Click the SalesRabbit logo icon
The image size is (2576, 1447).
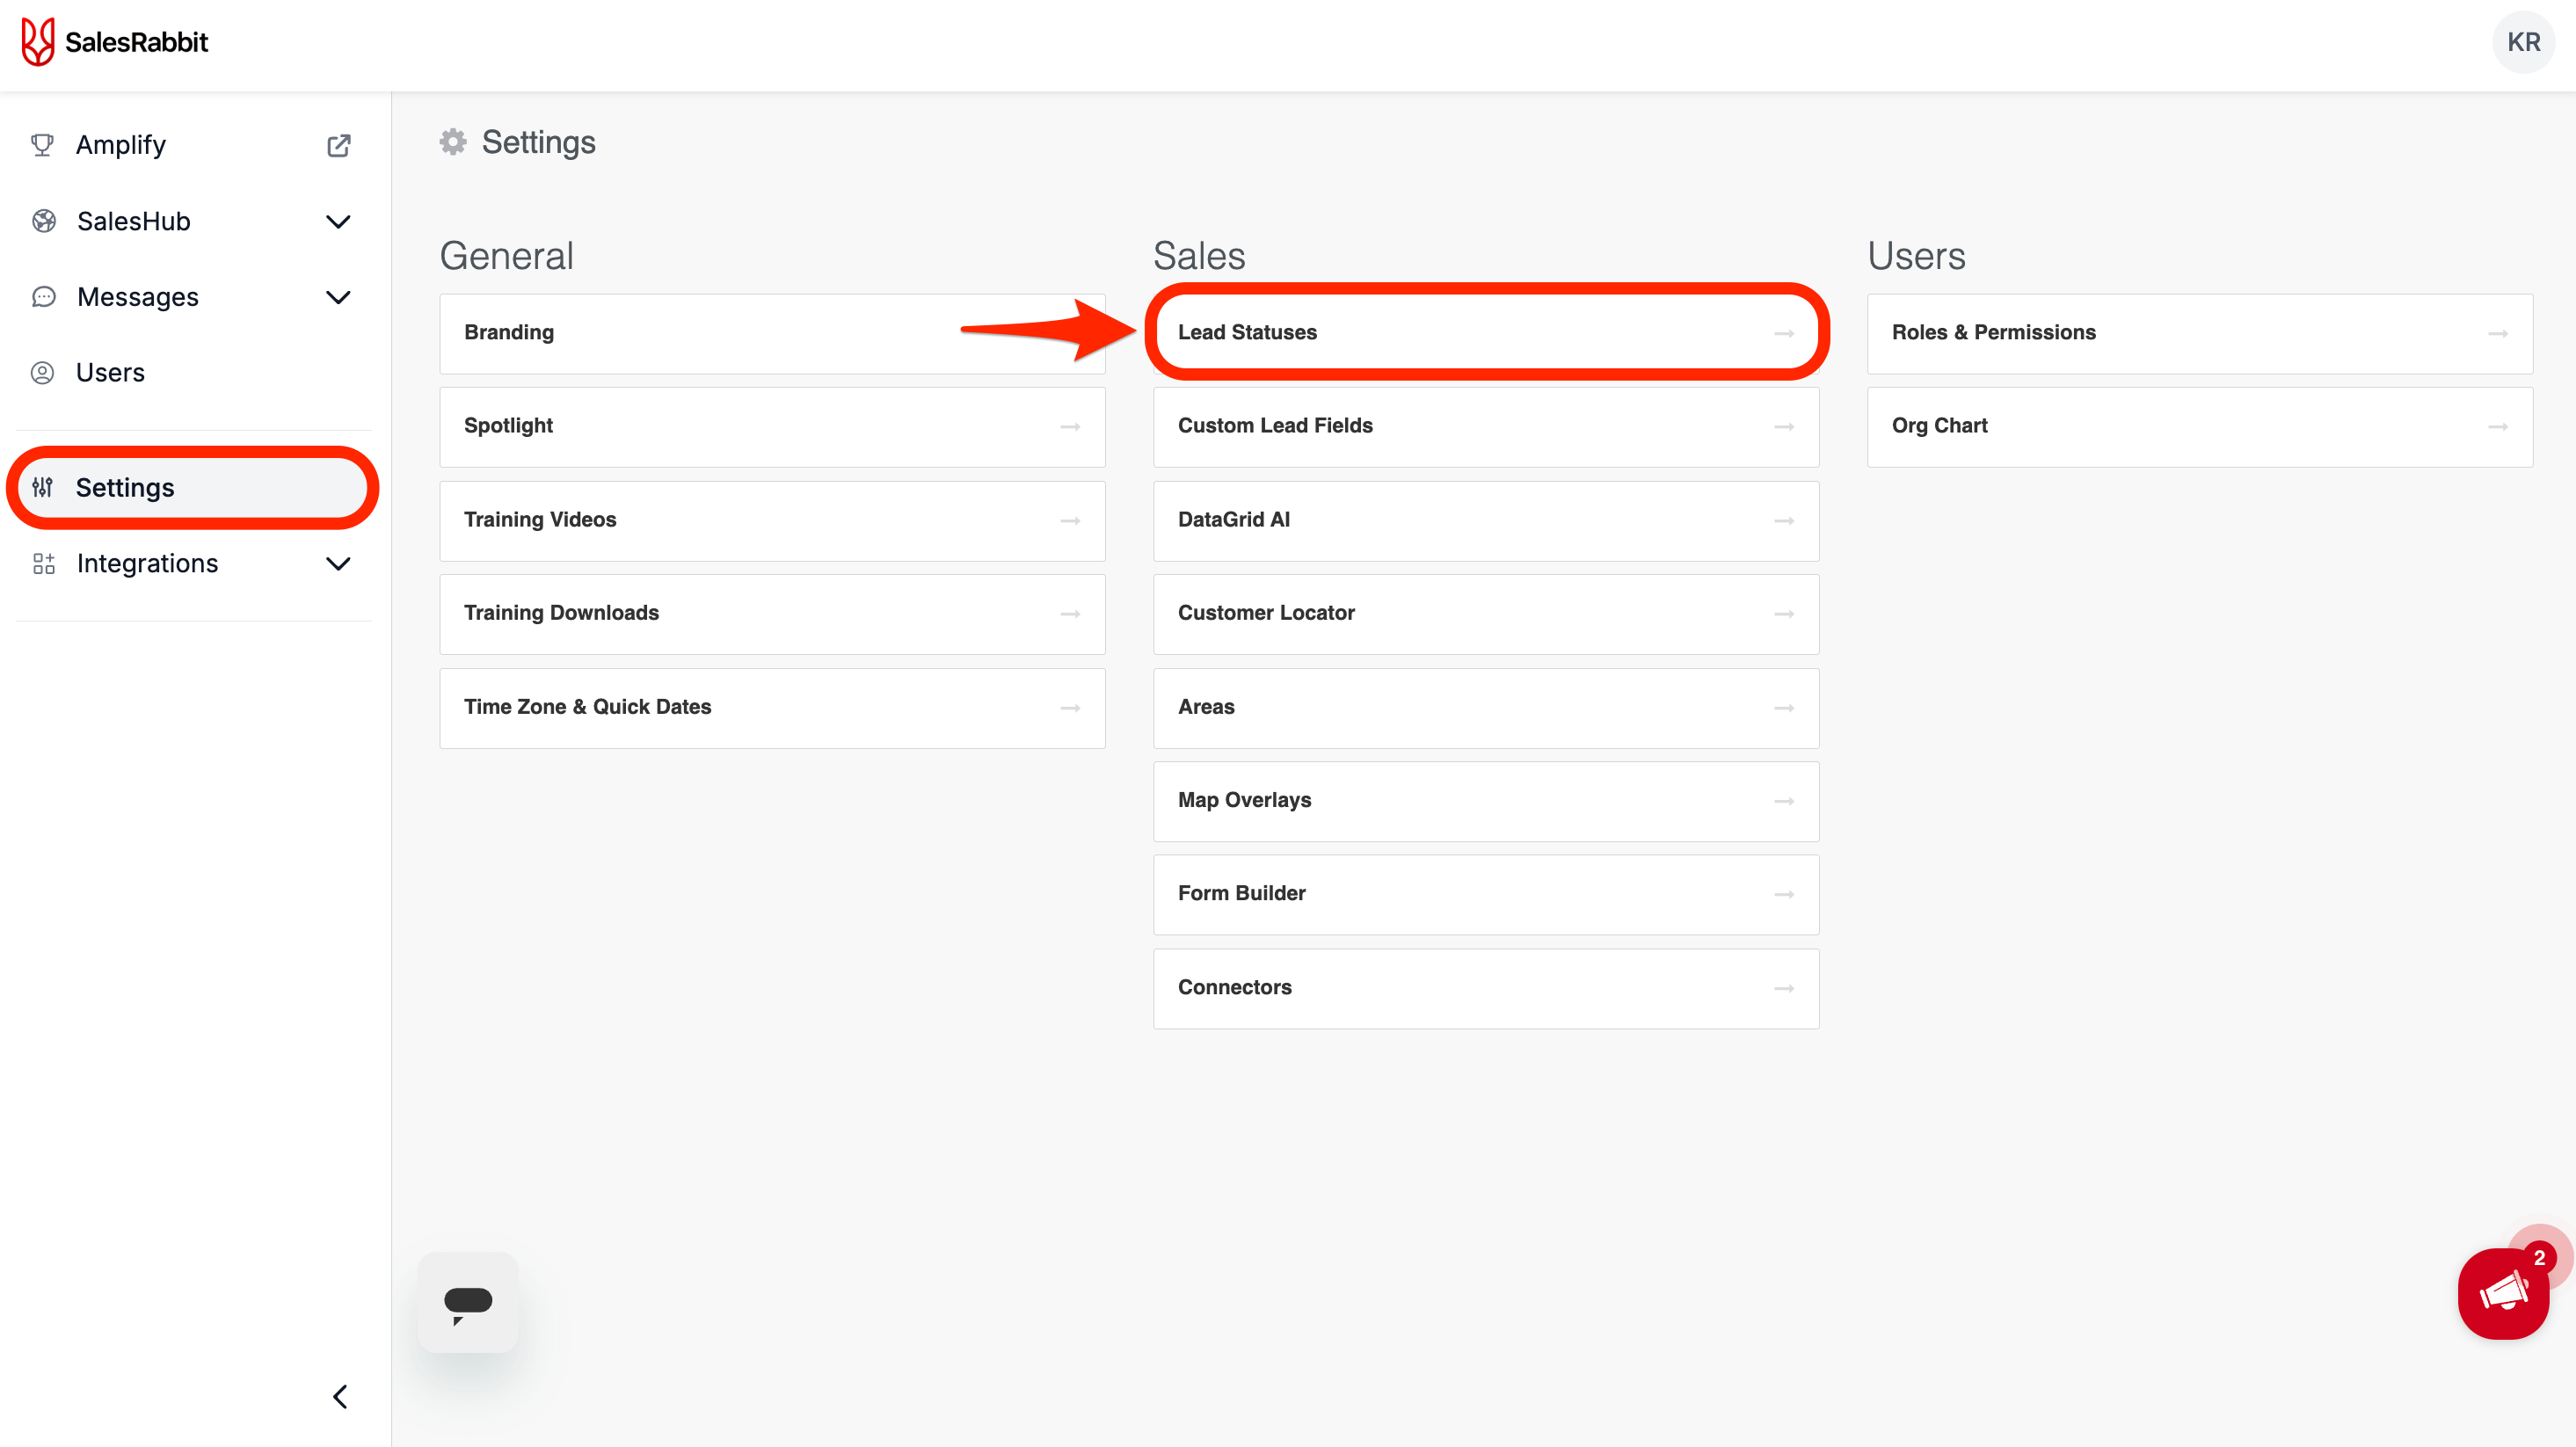click(x=38, y=42)
